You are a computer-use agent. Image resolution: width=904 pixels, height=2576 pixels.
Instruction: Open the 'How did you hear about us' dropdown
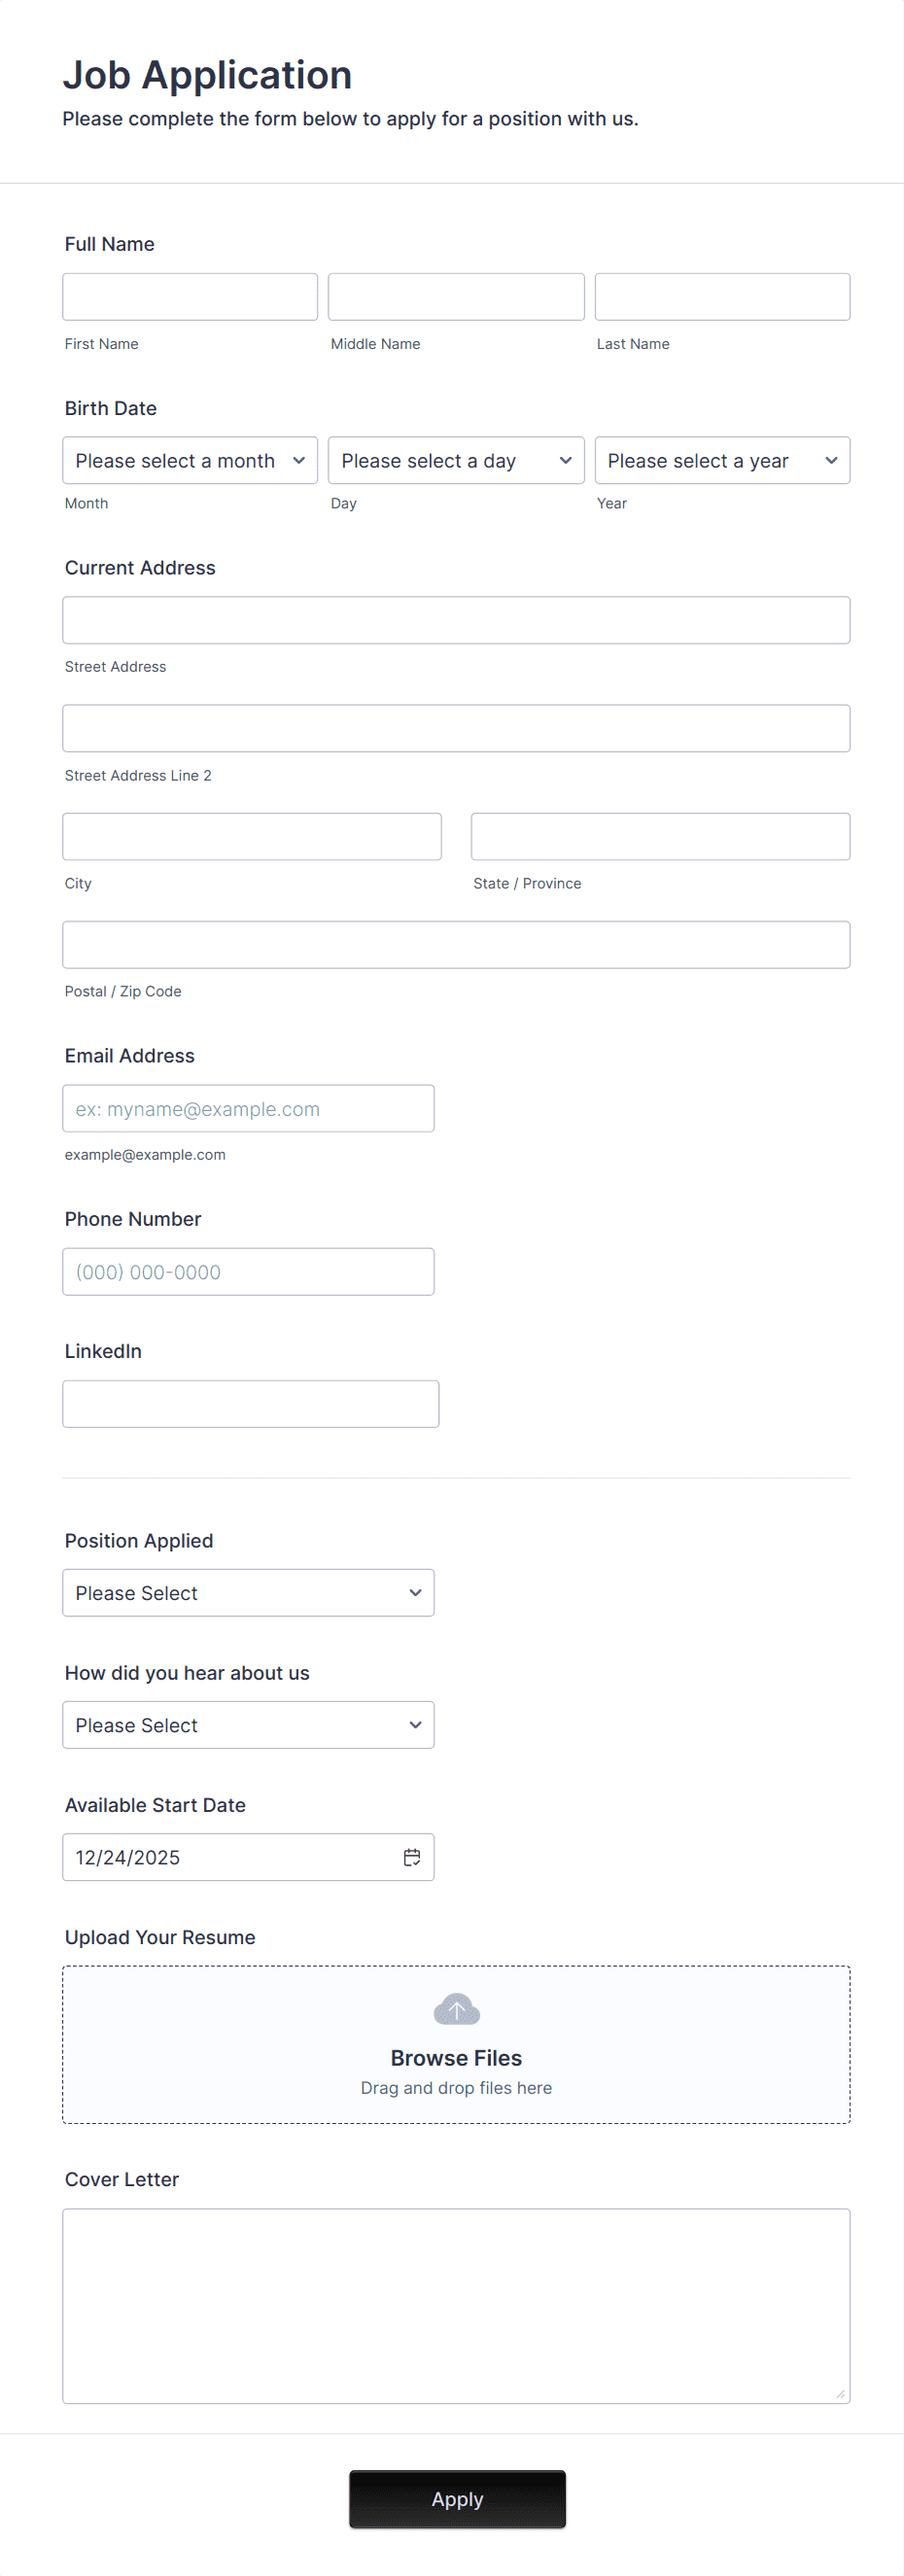[247, 1725]
